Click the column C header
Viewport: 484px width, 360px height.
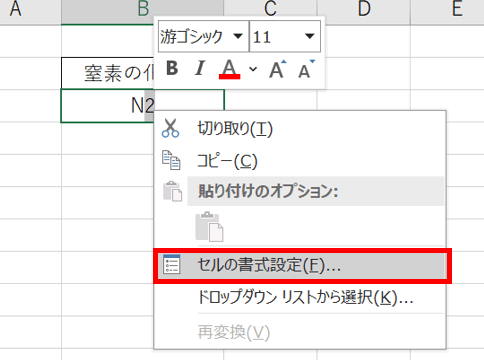[270, 9]
